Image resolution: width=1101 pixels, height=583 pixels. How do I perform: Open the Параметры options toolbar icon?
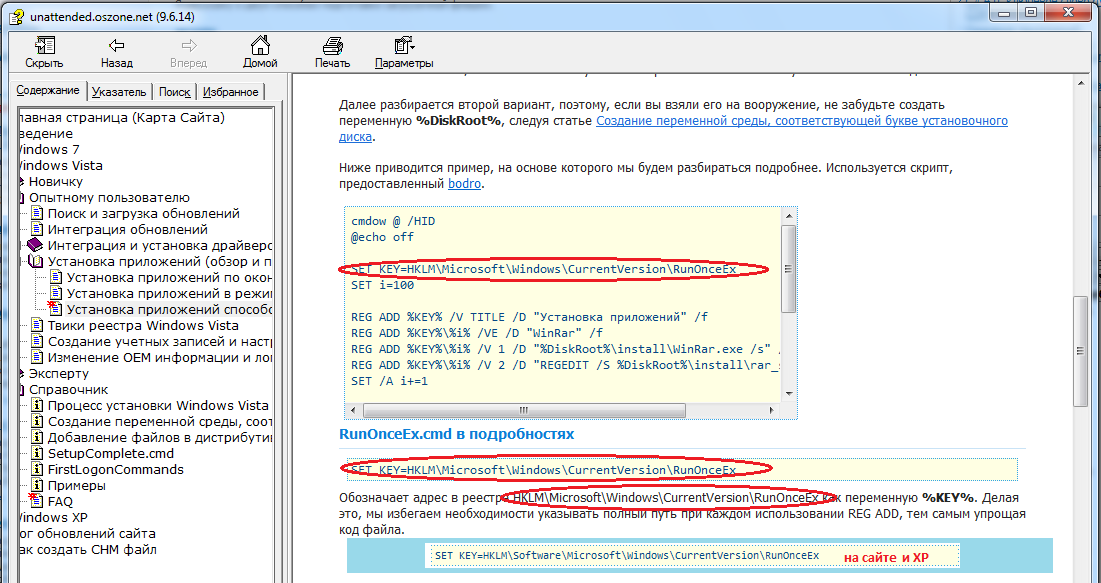404,45
